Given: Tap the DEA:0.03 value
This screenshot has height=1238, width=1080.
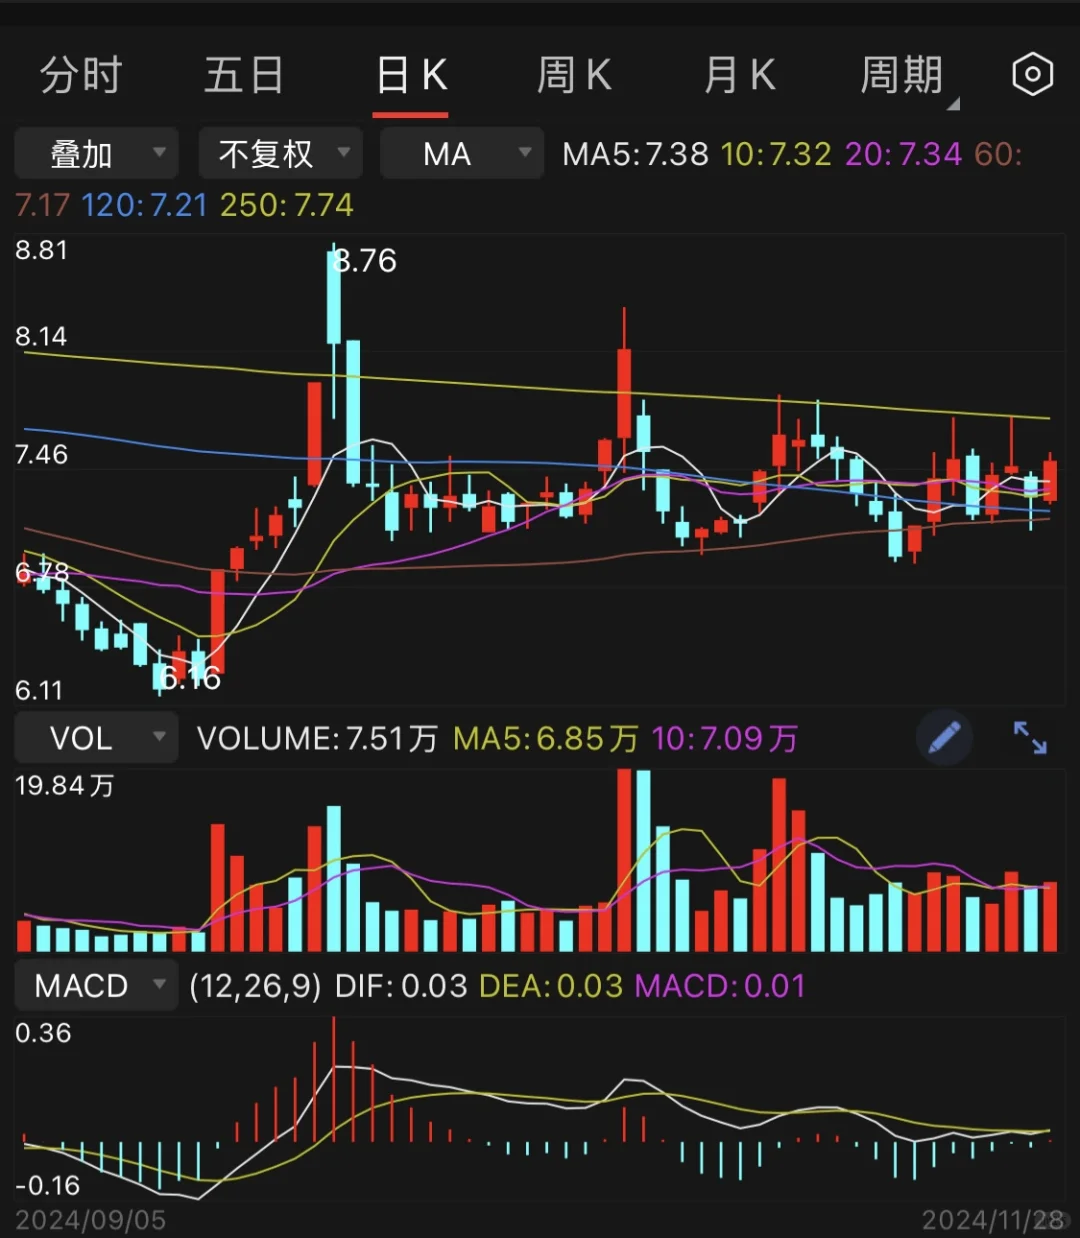Looking at the screenshot, I should coord(551,986).
